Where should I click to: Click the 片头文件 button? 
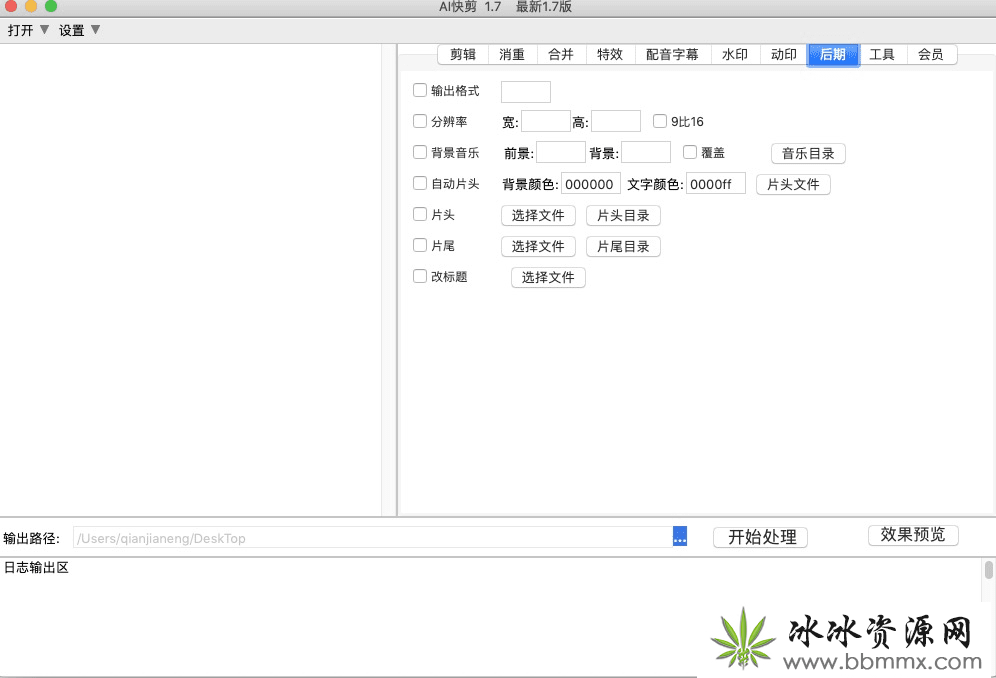click(793, 184)
